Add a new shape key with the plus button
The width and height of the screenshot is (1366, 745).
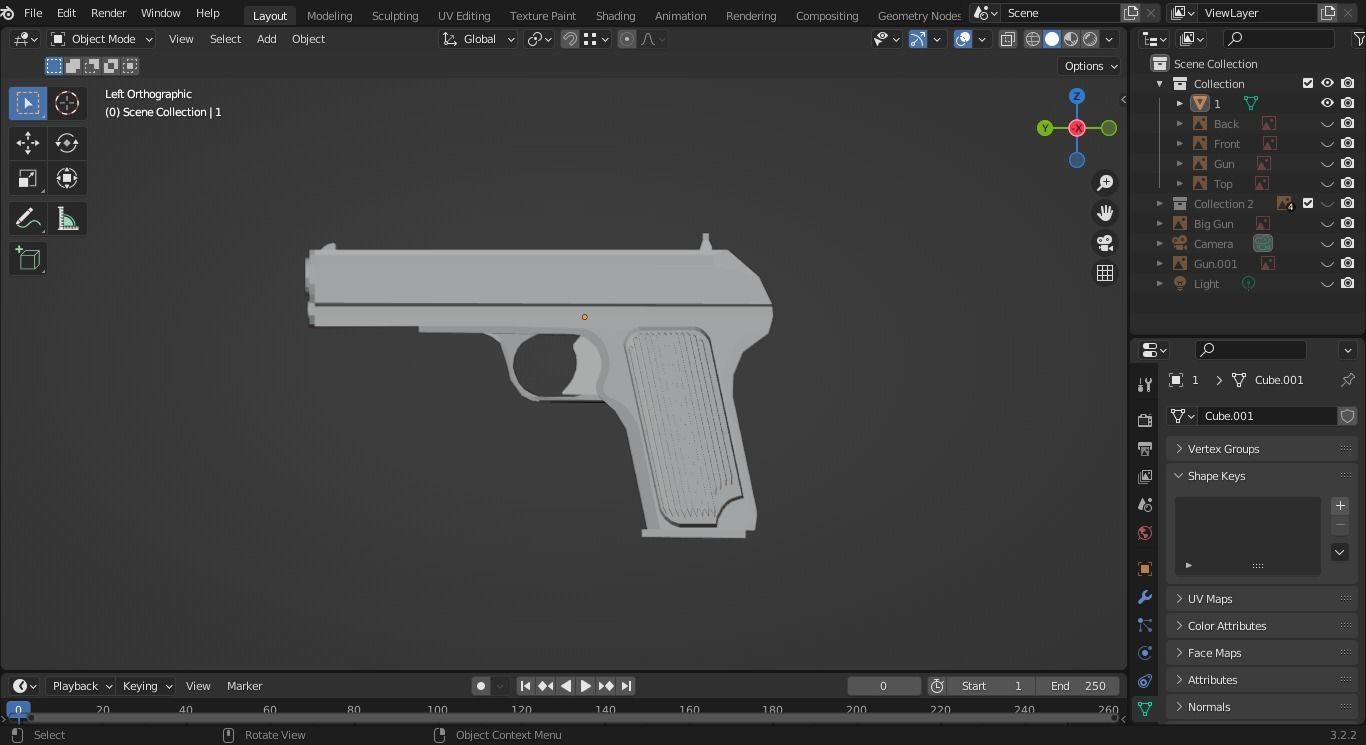click(x=1340, y=506)
